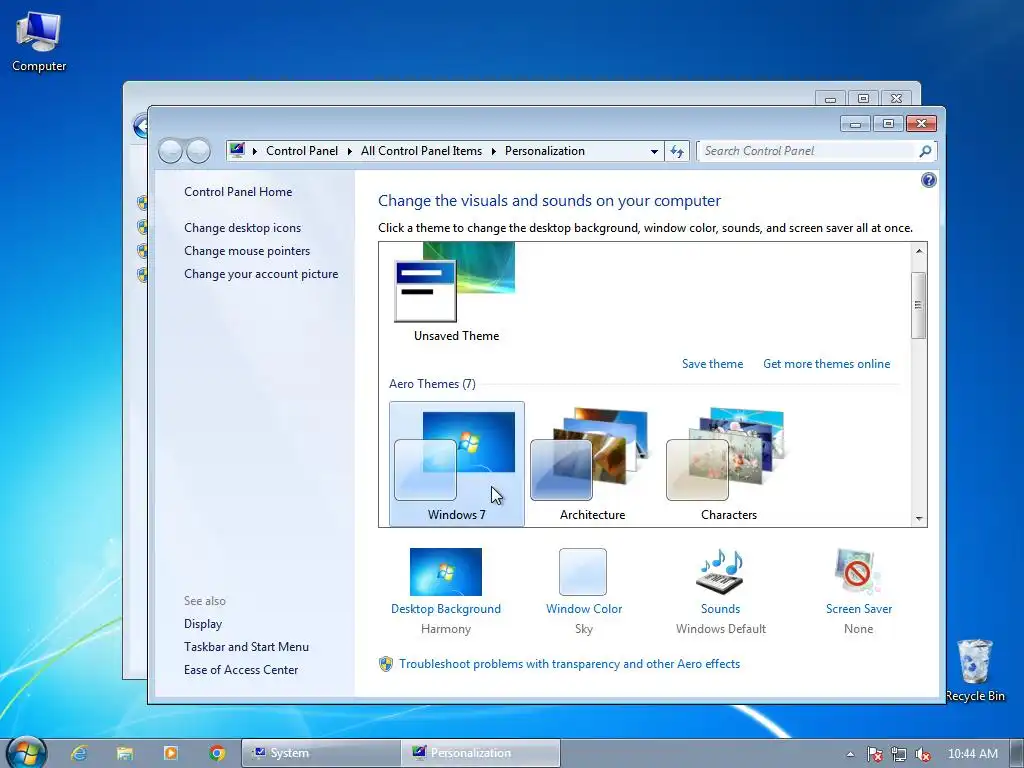Image resolution: width=1024 pixels, height=768 pixels.
Task: Open Taskbar and Start Menu link
Action: (246, 647)
